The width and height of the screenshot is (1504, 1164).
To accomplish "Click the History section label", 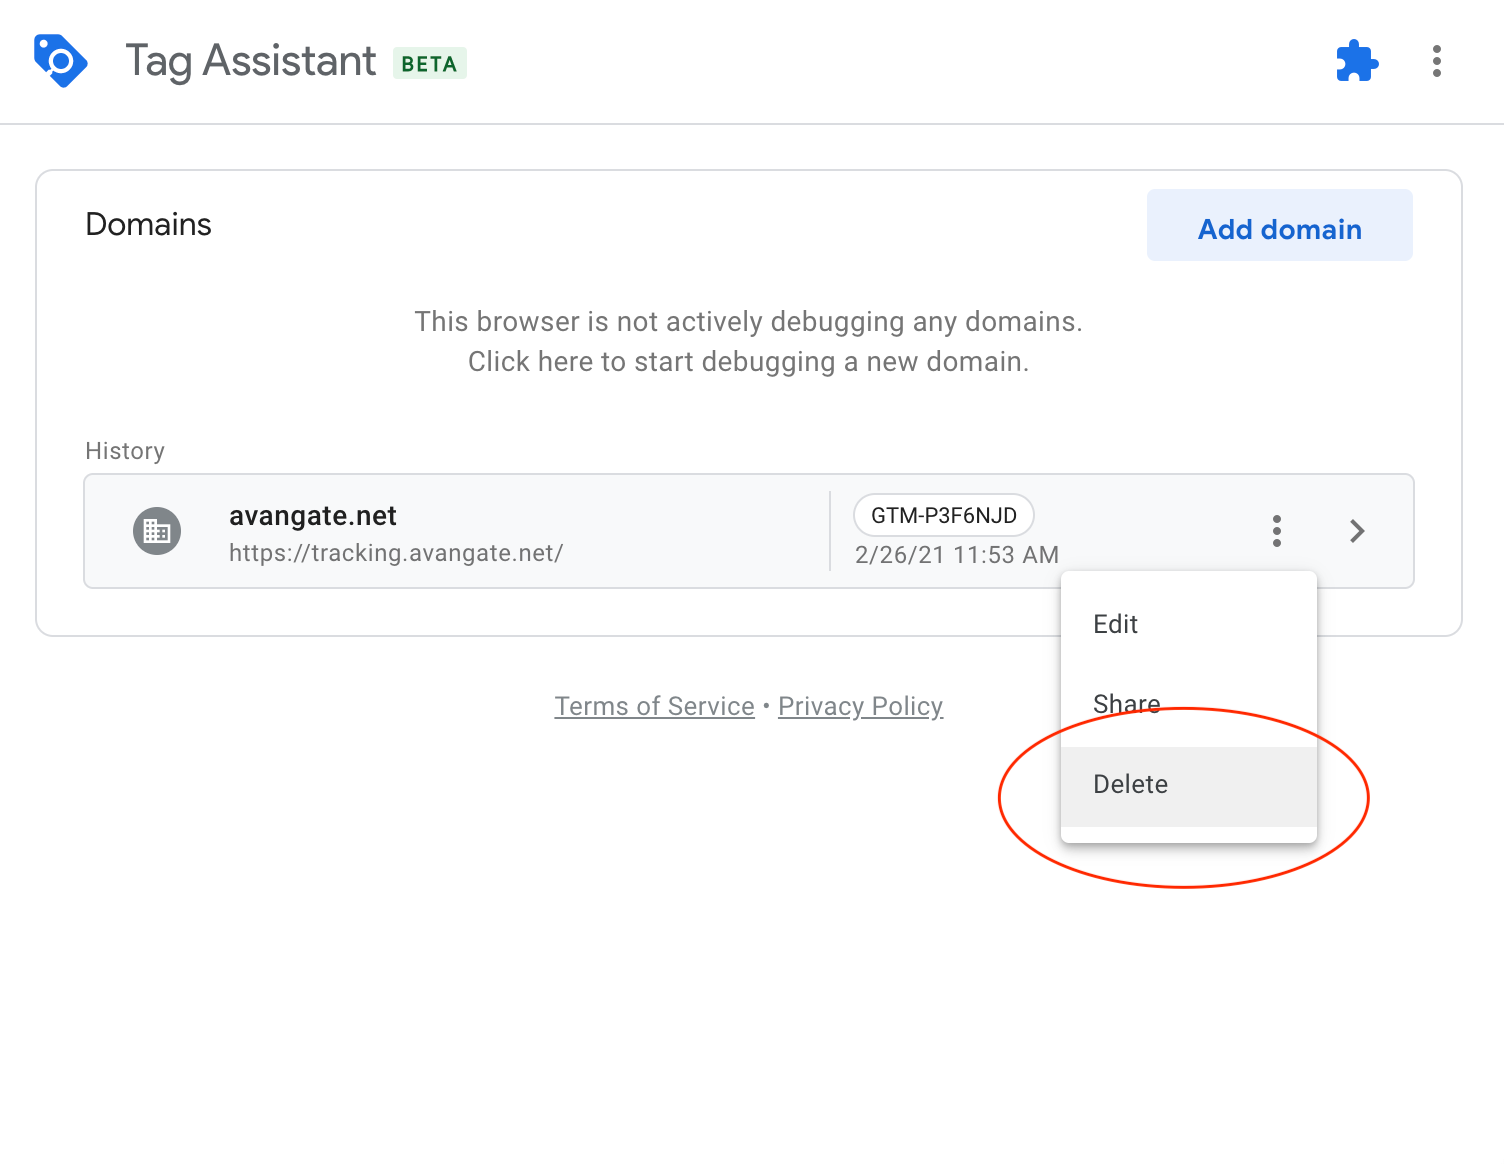I will tap(125, 451).
